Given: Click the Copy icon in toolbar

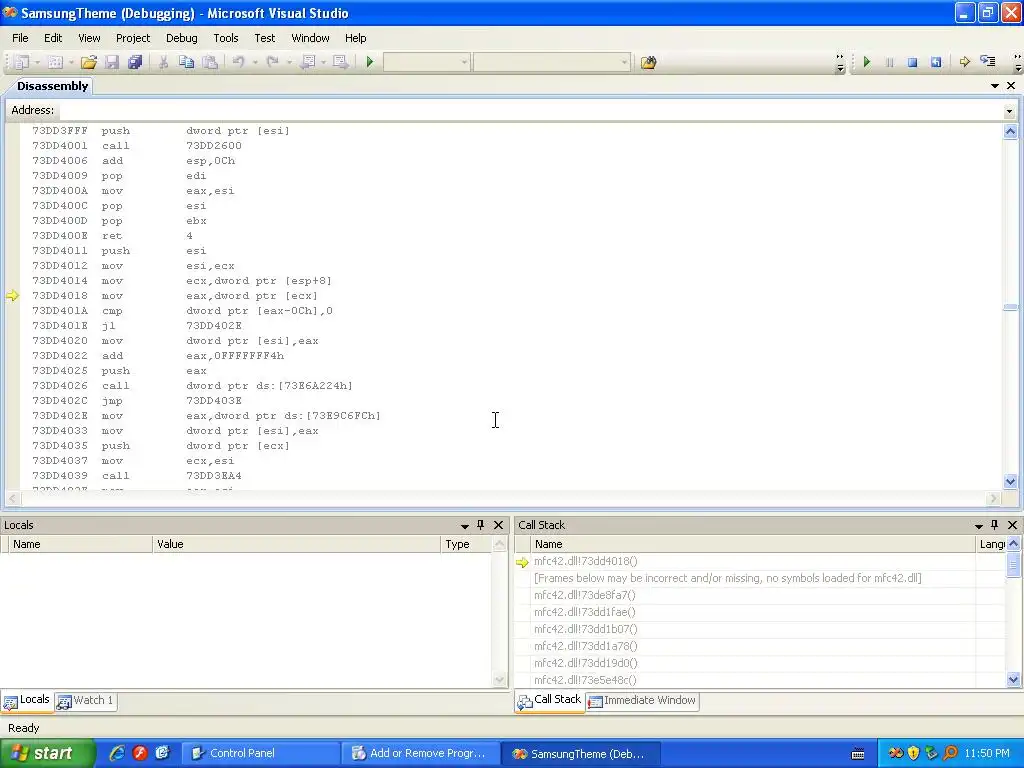Looking at the screenshot, I should pyautogui.click(x=186, y=62).
